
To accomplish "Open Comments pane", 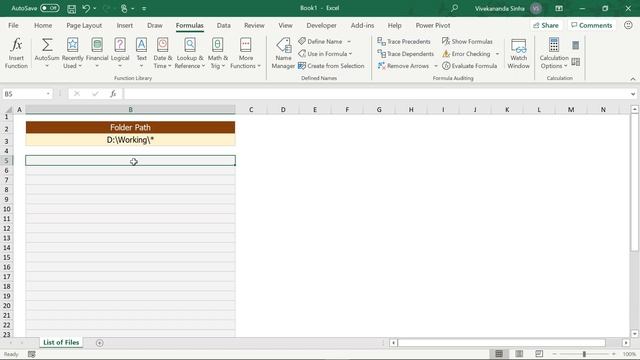I will pos(591,25).
